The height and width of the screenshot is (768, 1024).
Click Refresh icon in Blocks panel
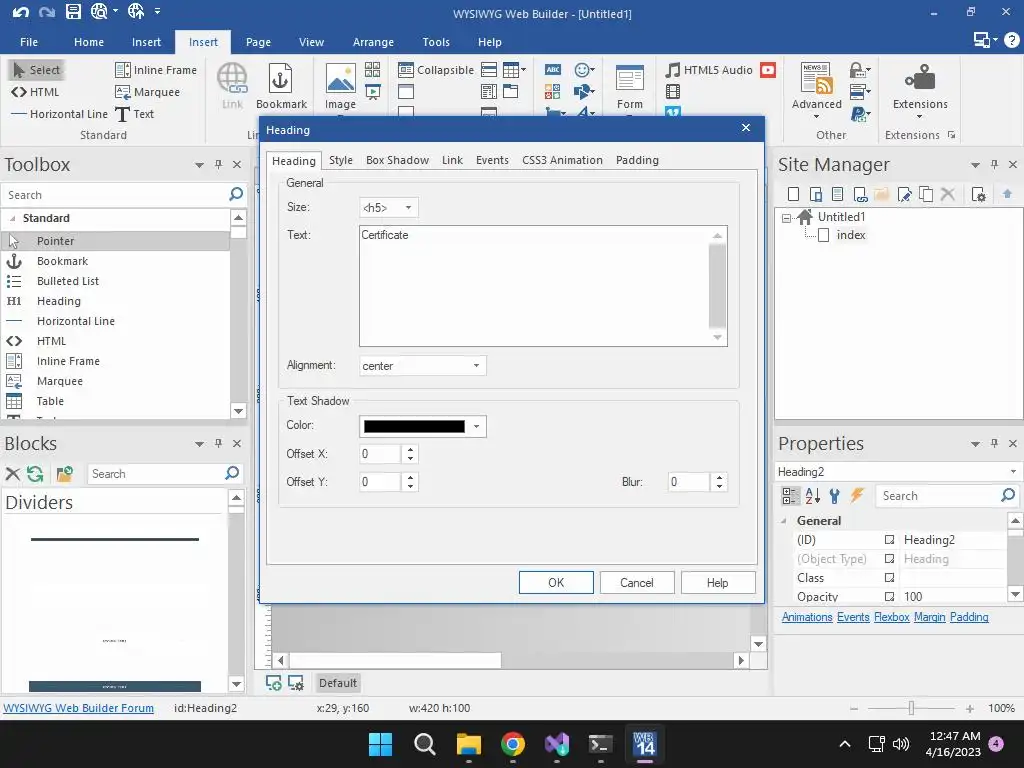[x=35, y=473]
